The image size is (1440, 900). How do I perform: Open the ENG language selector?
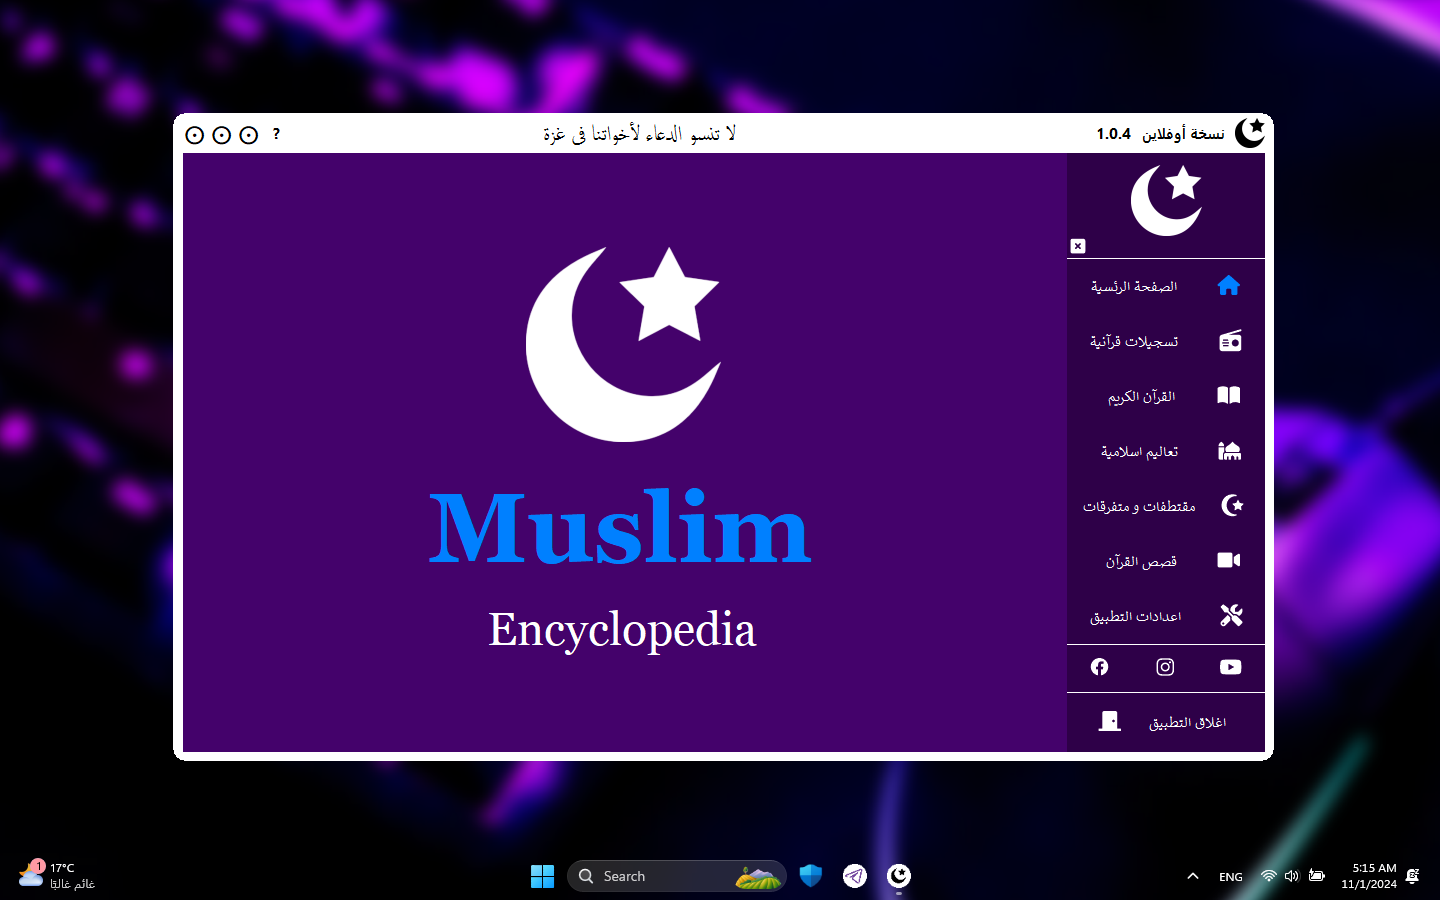[x=1230, y=876]
